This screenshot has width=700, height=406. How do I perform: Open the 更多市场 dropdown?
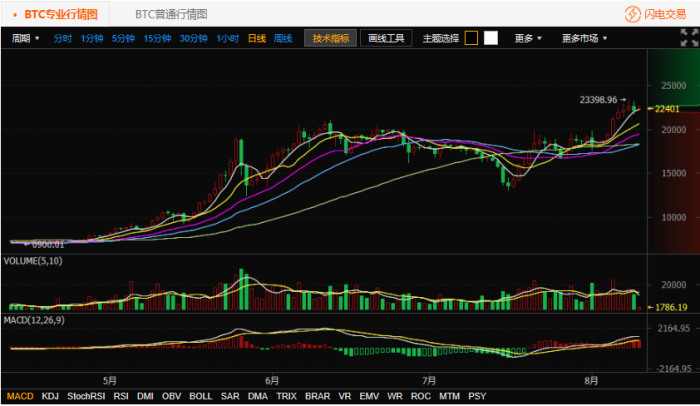point(585,38)
